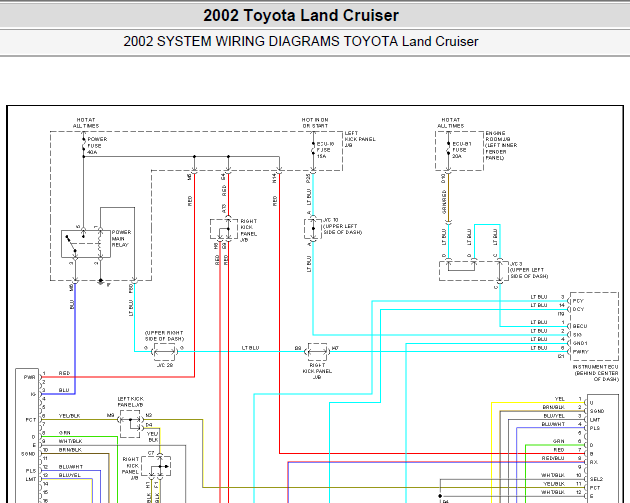Screen dimensions: 630x503
Task: Click the "2002 SYSTEM WIRING DIAGRAMS TOYOTA Land Cruiser" subtitle
Action: pos(301,41)
